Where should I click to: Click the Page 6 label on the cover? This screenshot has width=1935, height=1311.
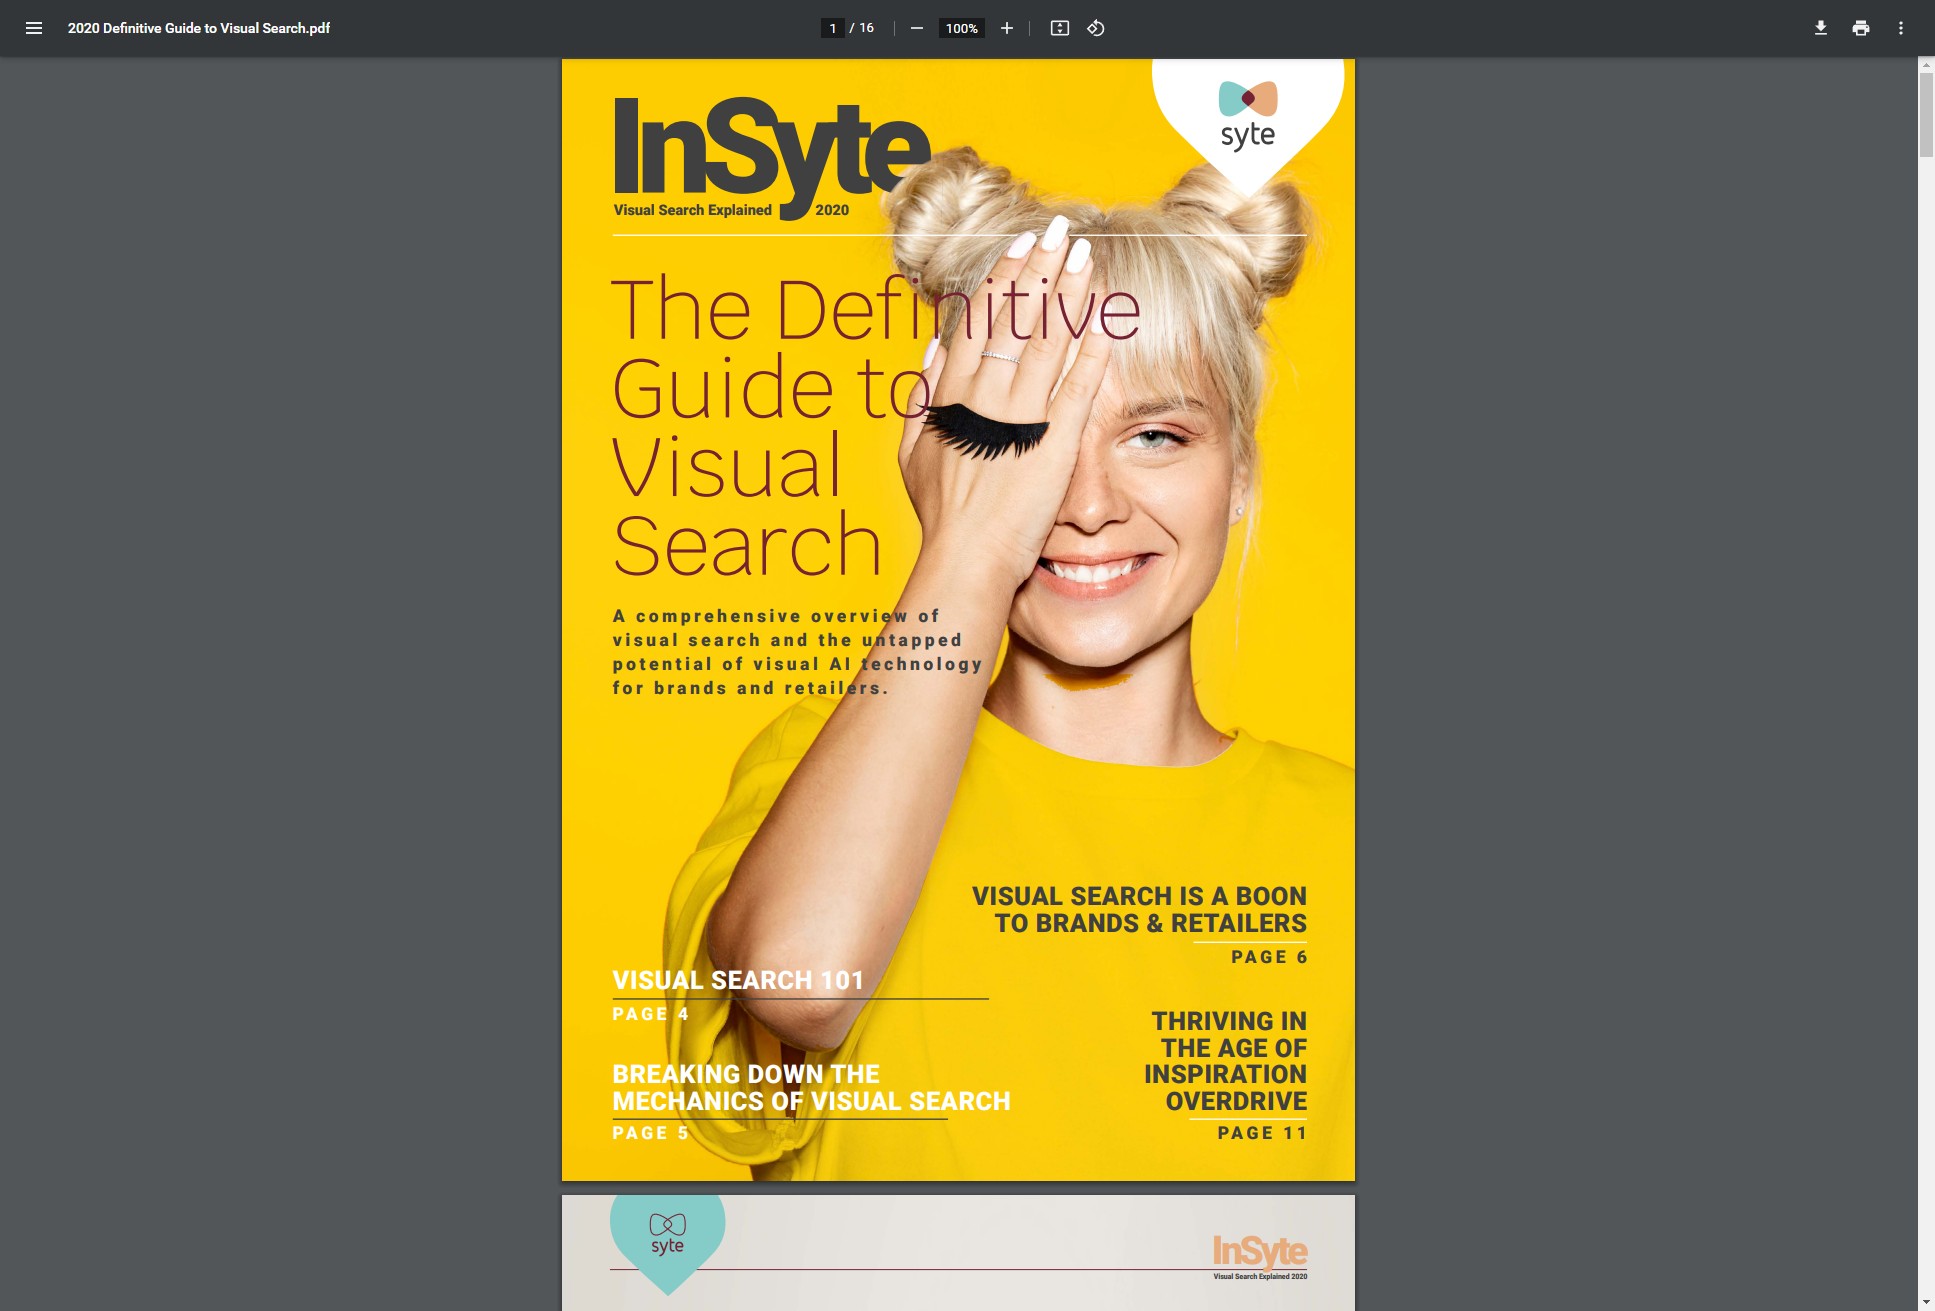coord(1268,957)
